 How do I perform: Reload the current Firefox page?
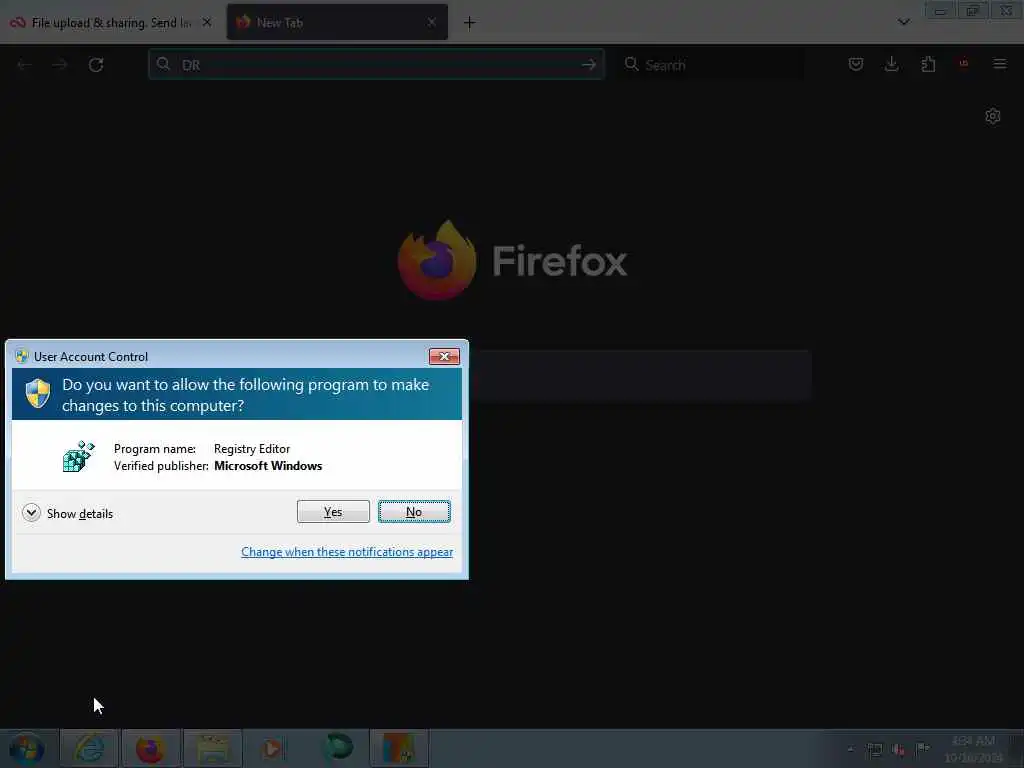(96, 65)
